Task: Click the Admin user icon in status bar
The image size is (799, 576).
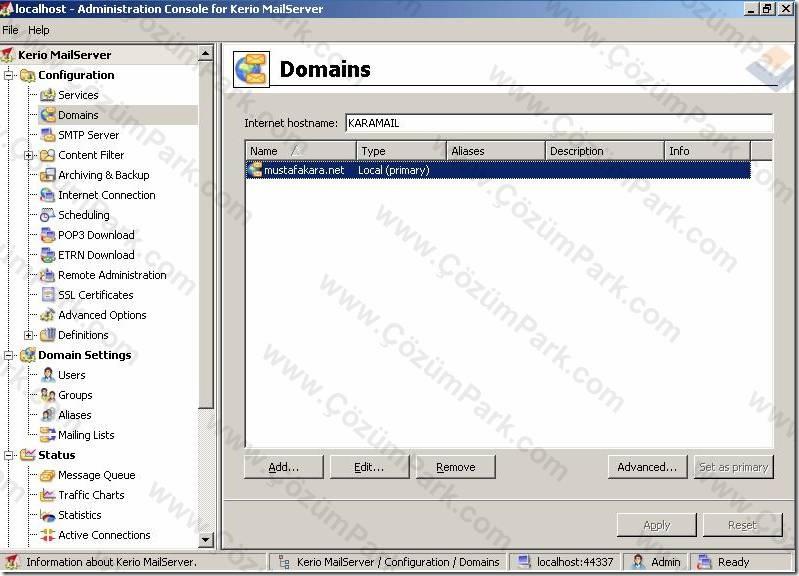Action: coord(637,562)
